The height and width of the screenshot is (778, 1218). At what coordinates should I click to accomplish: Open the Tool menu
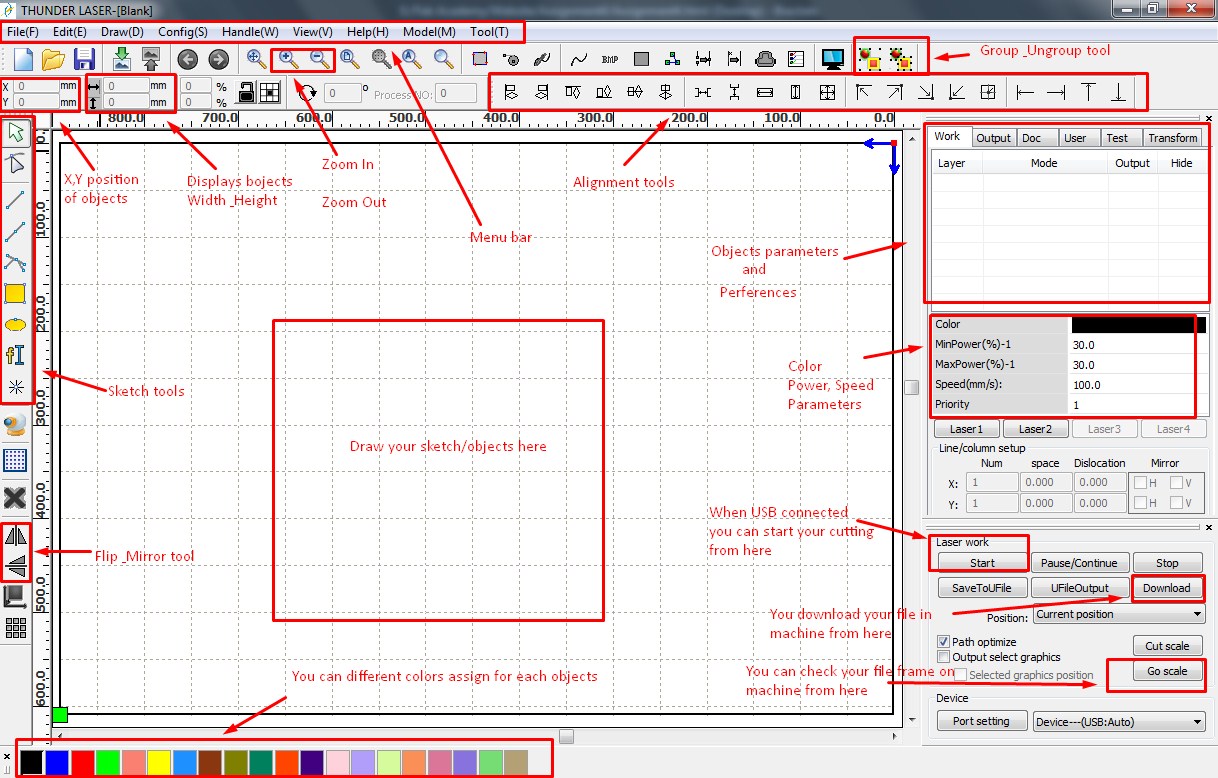pyautogui.click(x=489, y=31)
